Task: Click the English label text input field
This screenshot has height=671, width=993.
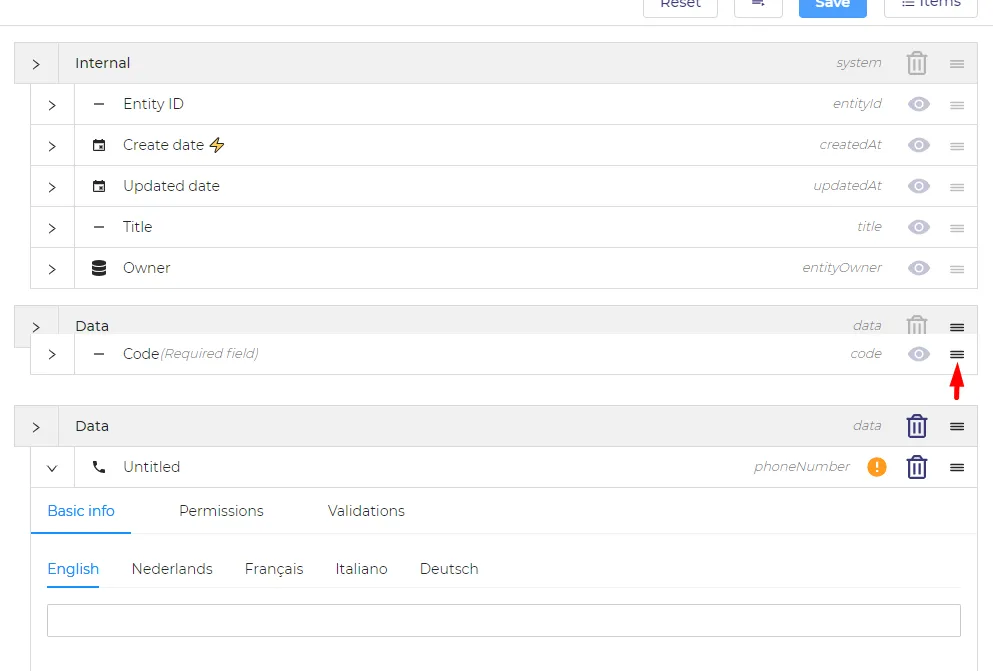Action: click(x=503, y=620)
